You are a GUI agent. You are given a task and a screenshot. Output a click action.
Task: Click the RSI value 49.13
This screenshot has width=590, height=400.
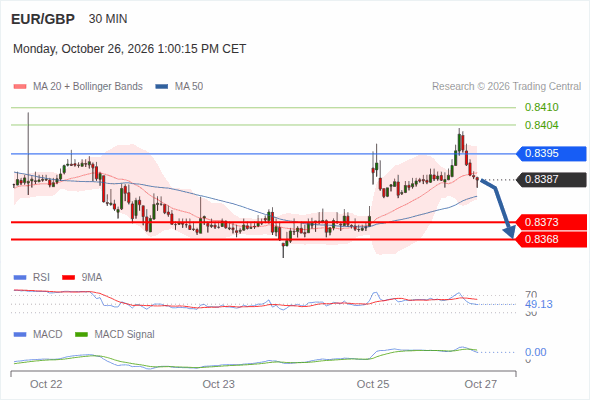coord(539,304)
